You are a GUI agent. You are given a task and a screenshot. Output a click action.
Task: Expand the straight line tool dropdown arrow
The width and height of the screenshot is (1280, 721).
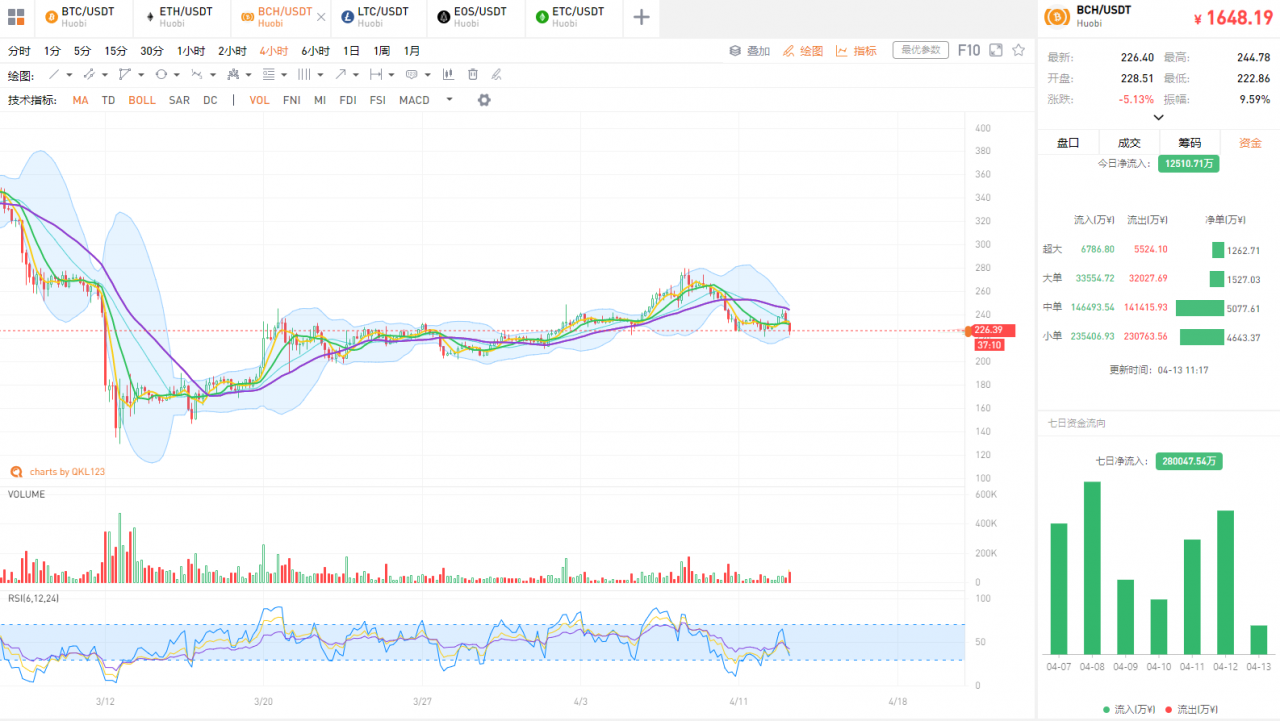[x=69, y=75]
